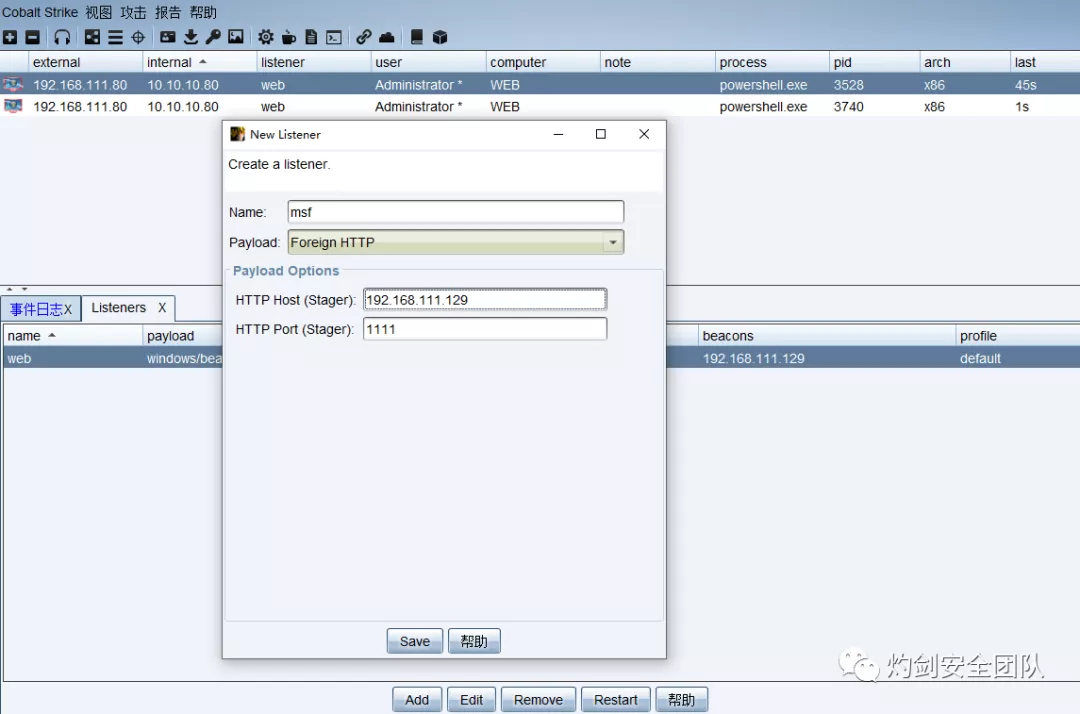Sort listeners by the beacons column header
Viewport: 1080px width, 714px height.
pyautogui.click(x=827, y=336)
